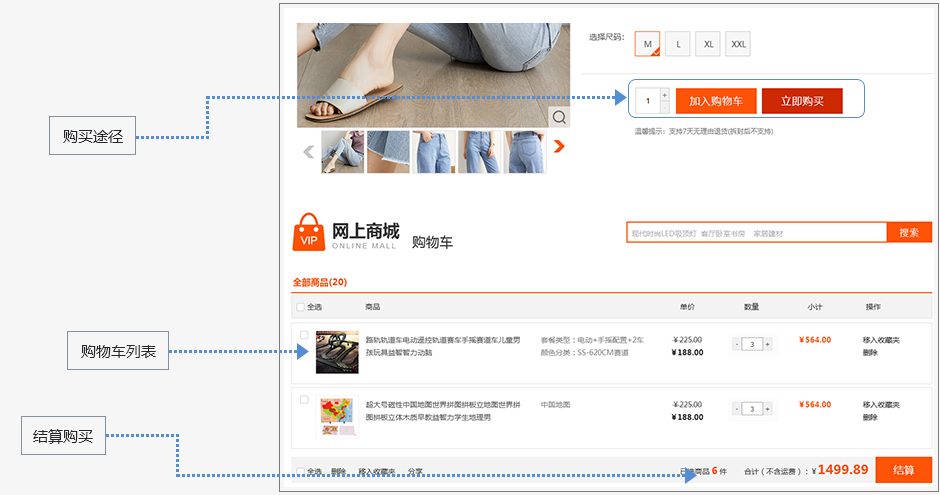Select size XXL
The height and width of the screenshot is (495, 940).
738,44
